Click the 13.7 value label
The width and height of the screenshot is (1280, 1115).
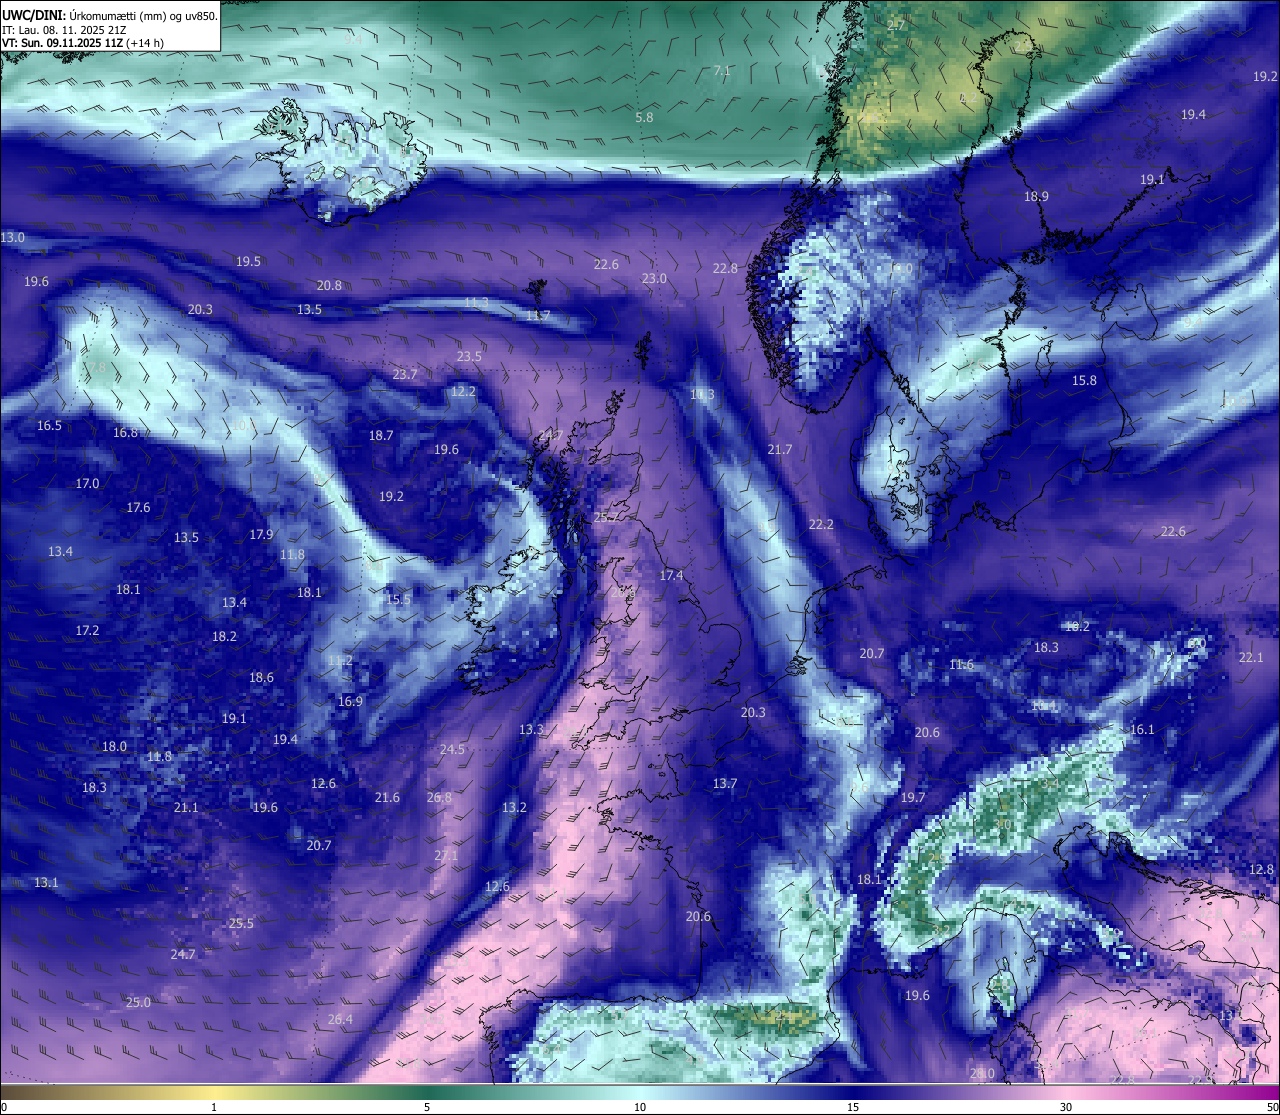pos(724,783)
